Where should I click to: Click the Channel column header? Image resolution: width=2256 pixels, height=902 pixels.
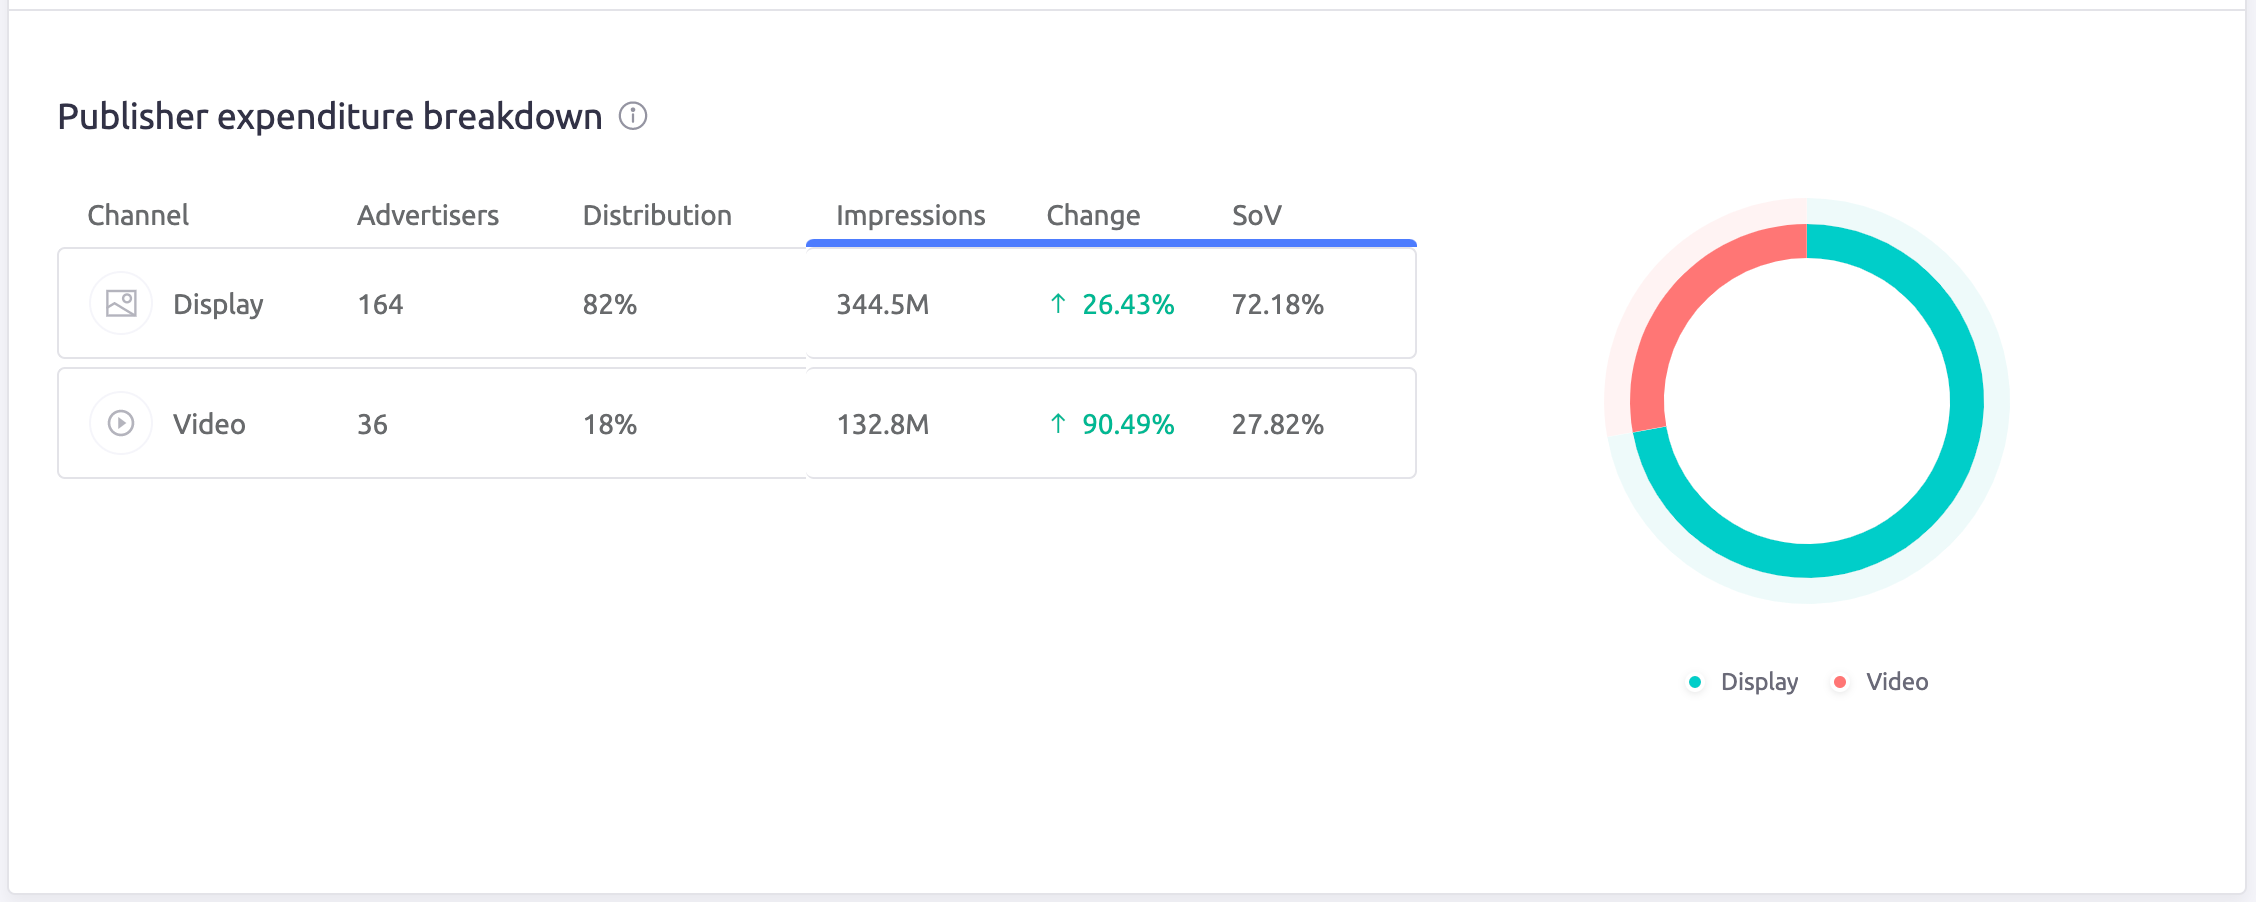tap(138, 215)
